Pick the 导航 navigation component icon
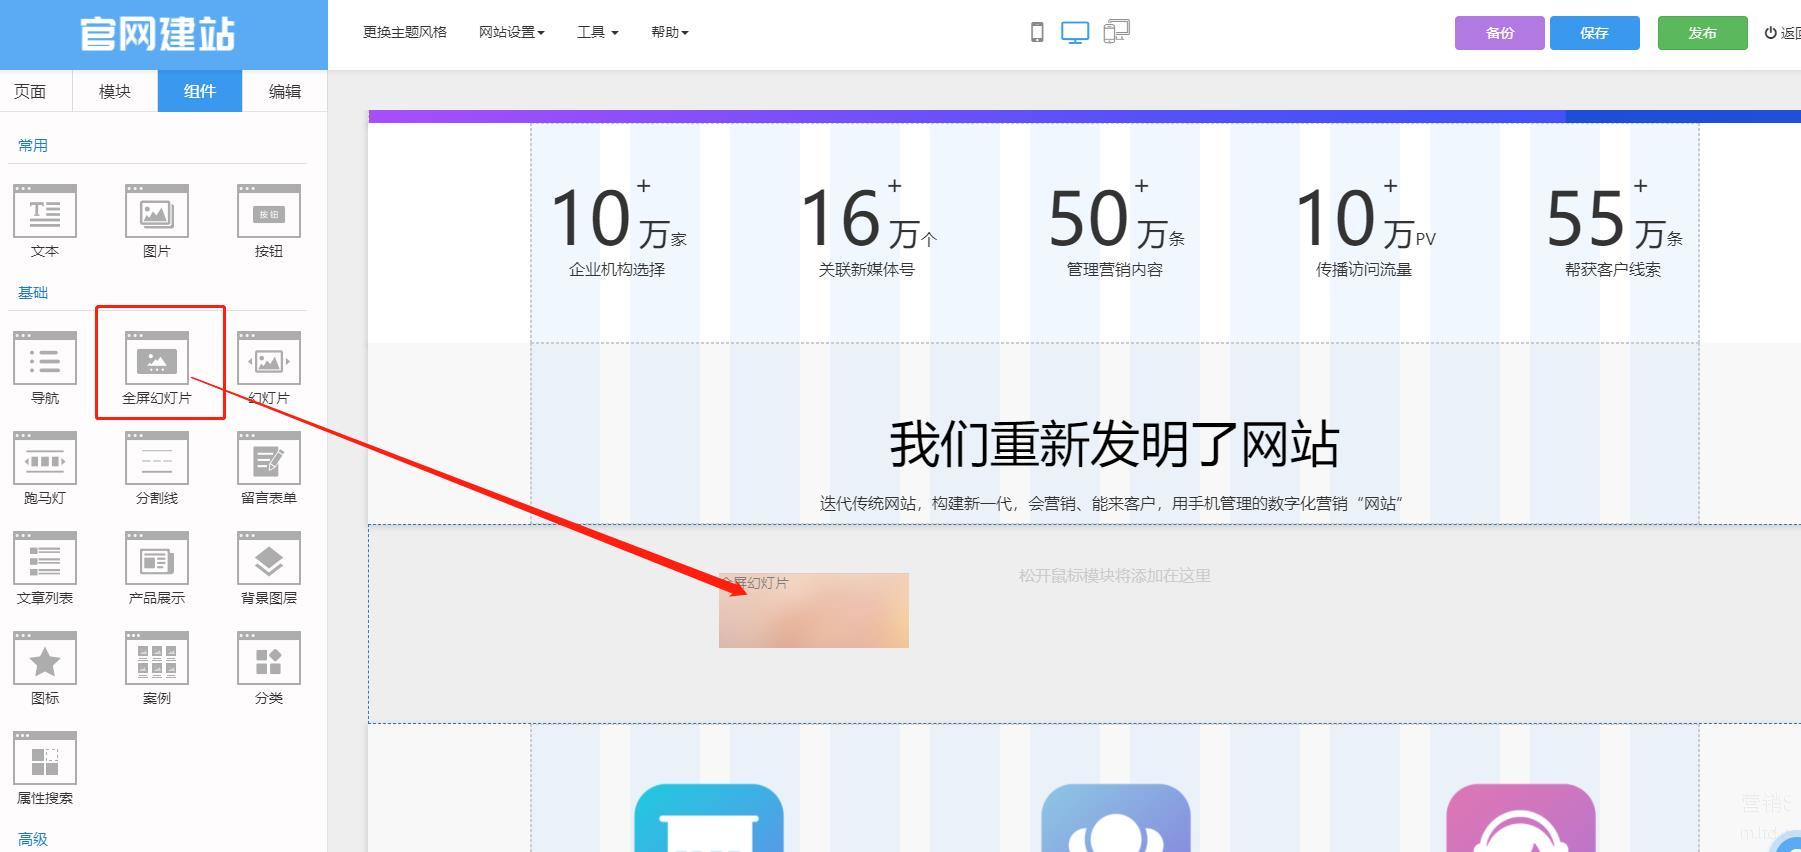The height and width of the screenshot is (852, 1801). (45, 359)
